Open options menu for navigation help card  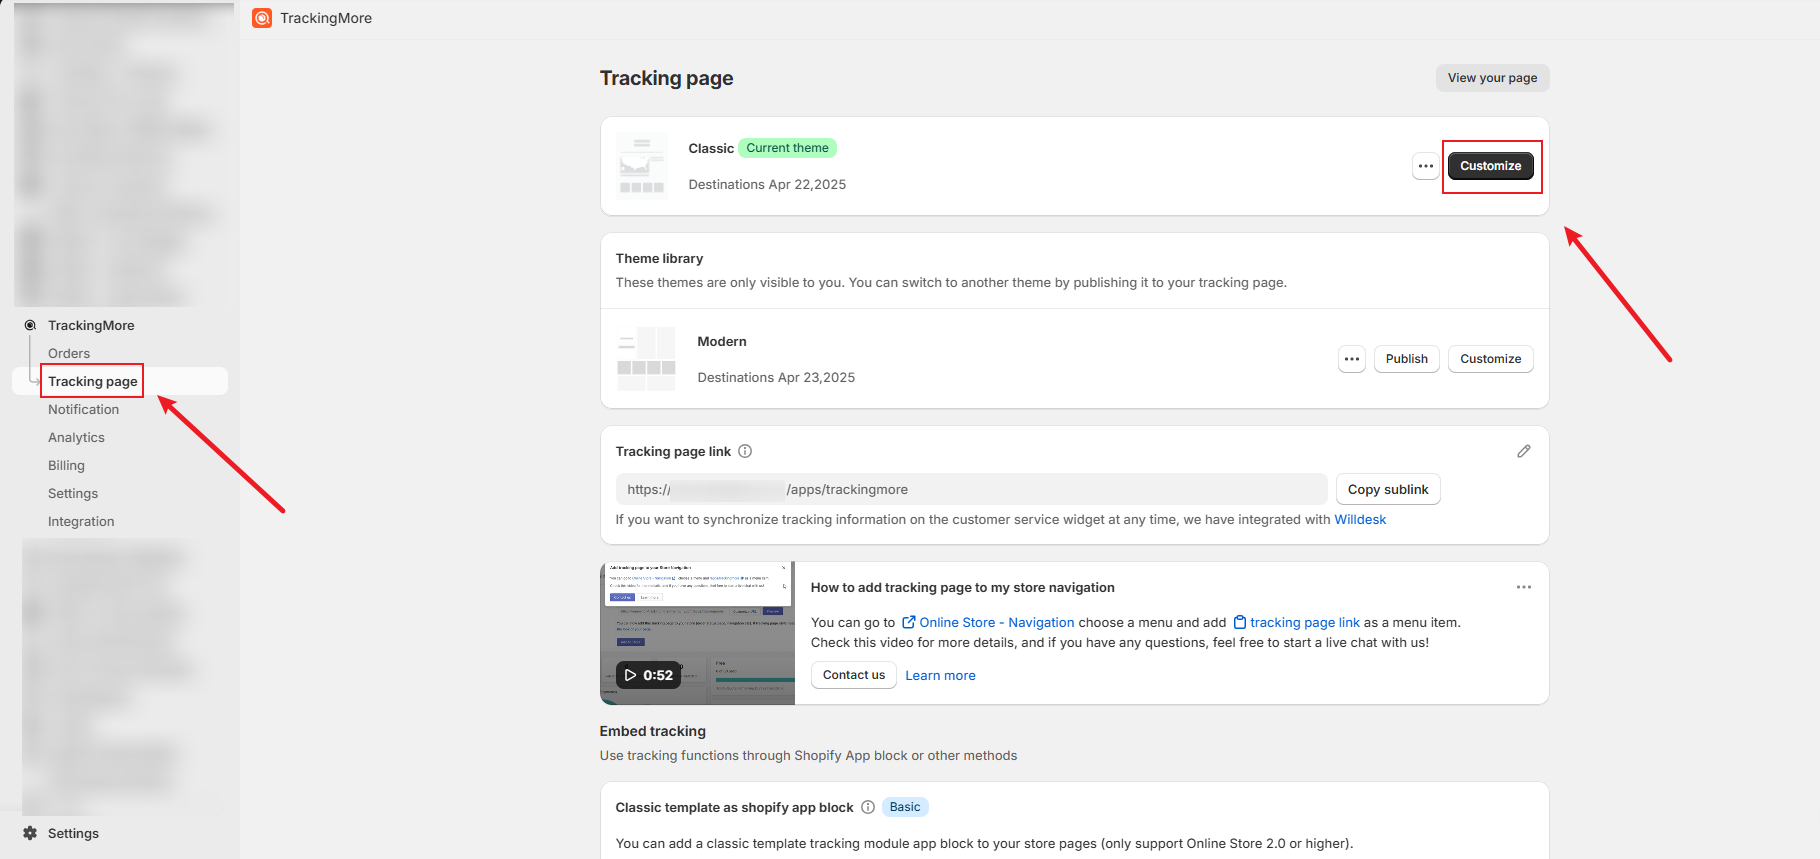tap(1524, 587)
